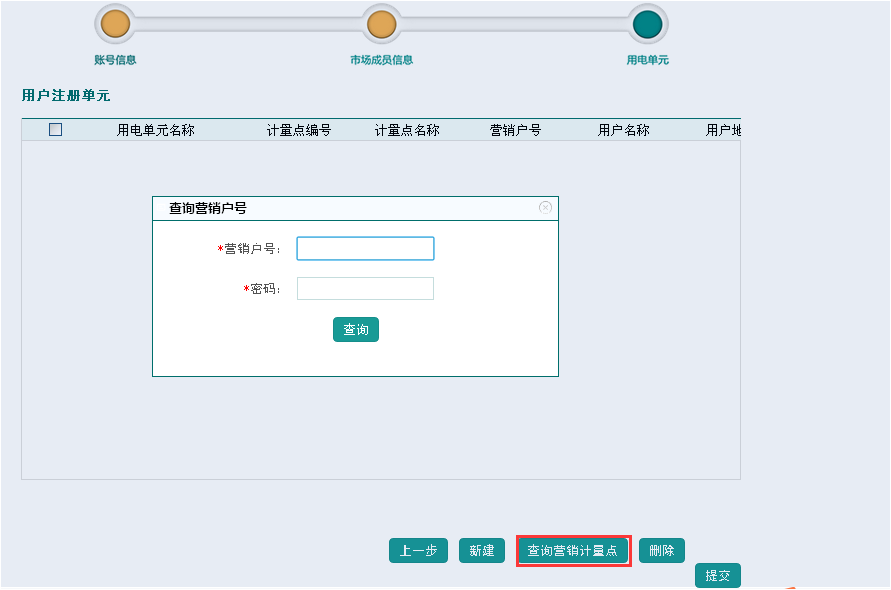Click the teal 用电单元 step circle
891x590 pixels.
coord(648,24)
